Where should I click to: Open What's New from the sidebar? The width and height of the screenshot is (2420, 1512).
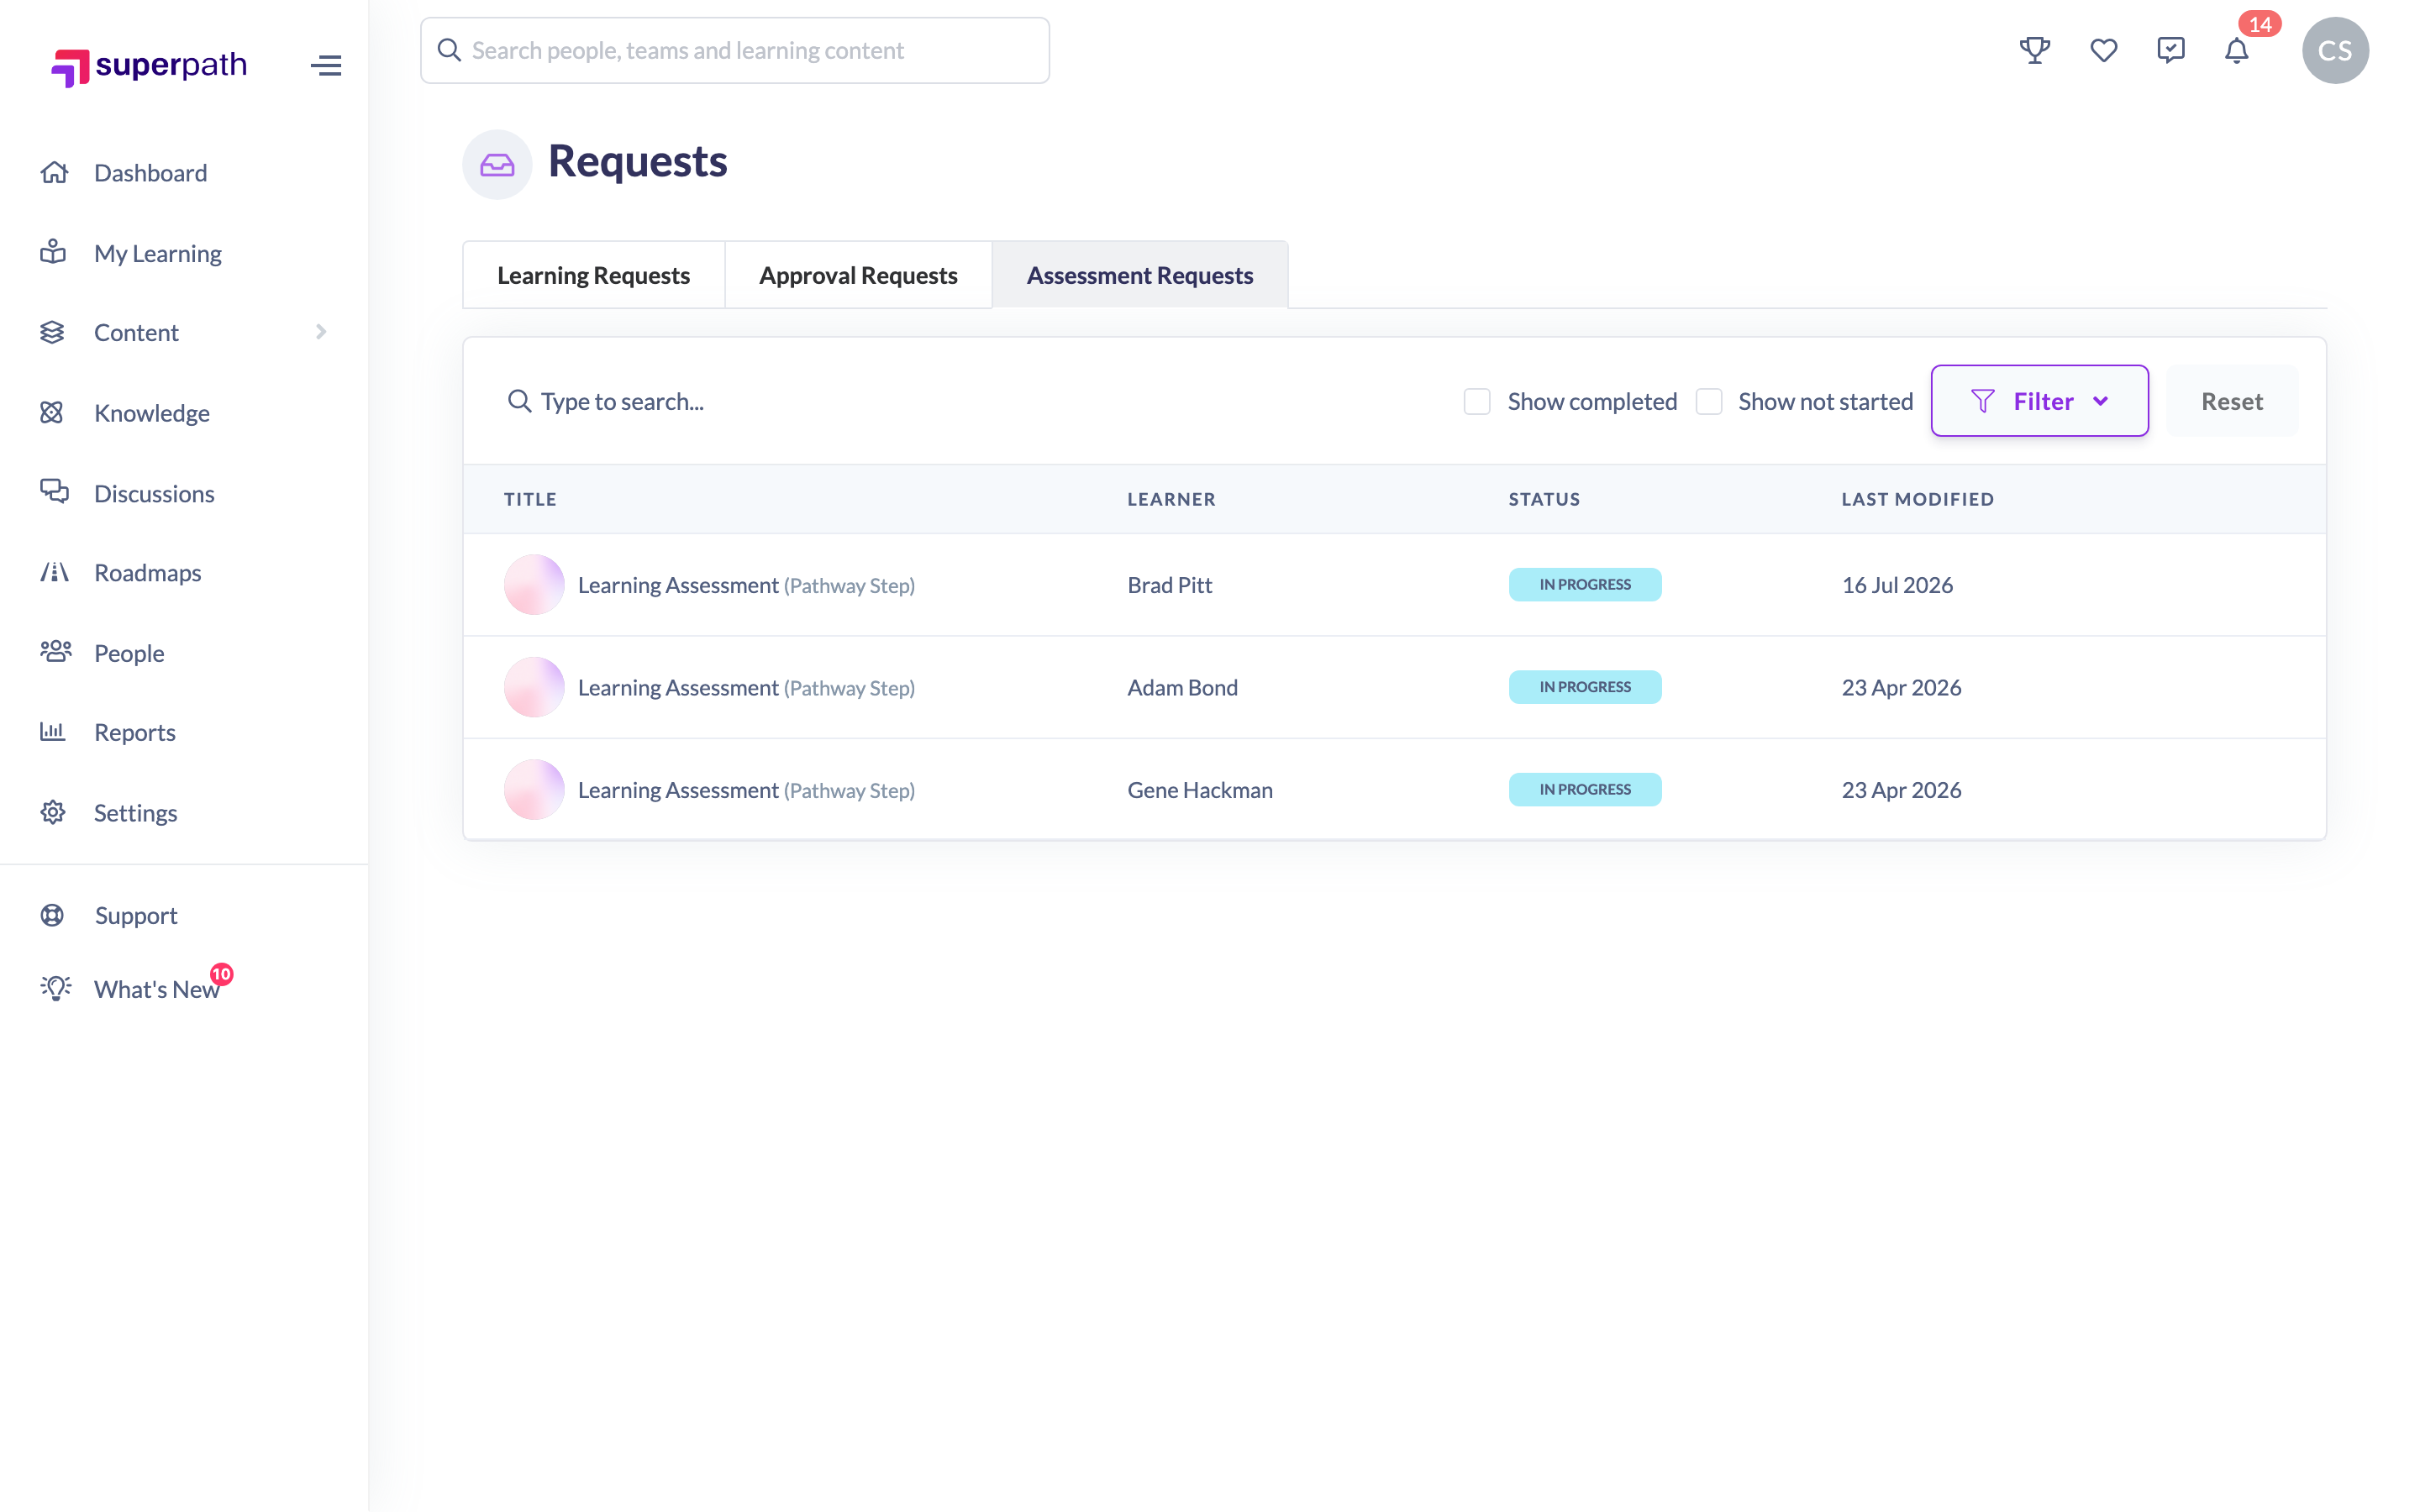[157, 989]
